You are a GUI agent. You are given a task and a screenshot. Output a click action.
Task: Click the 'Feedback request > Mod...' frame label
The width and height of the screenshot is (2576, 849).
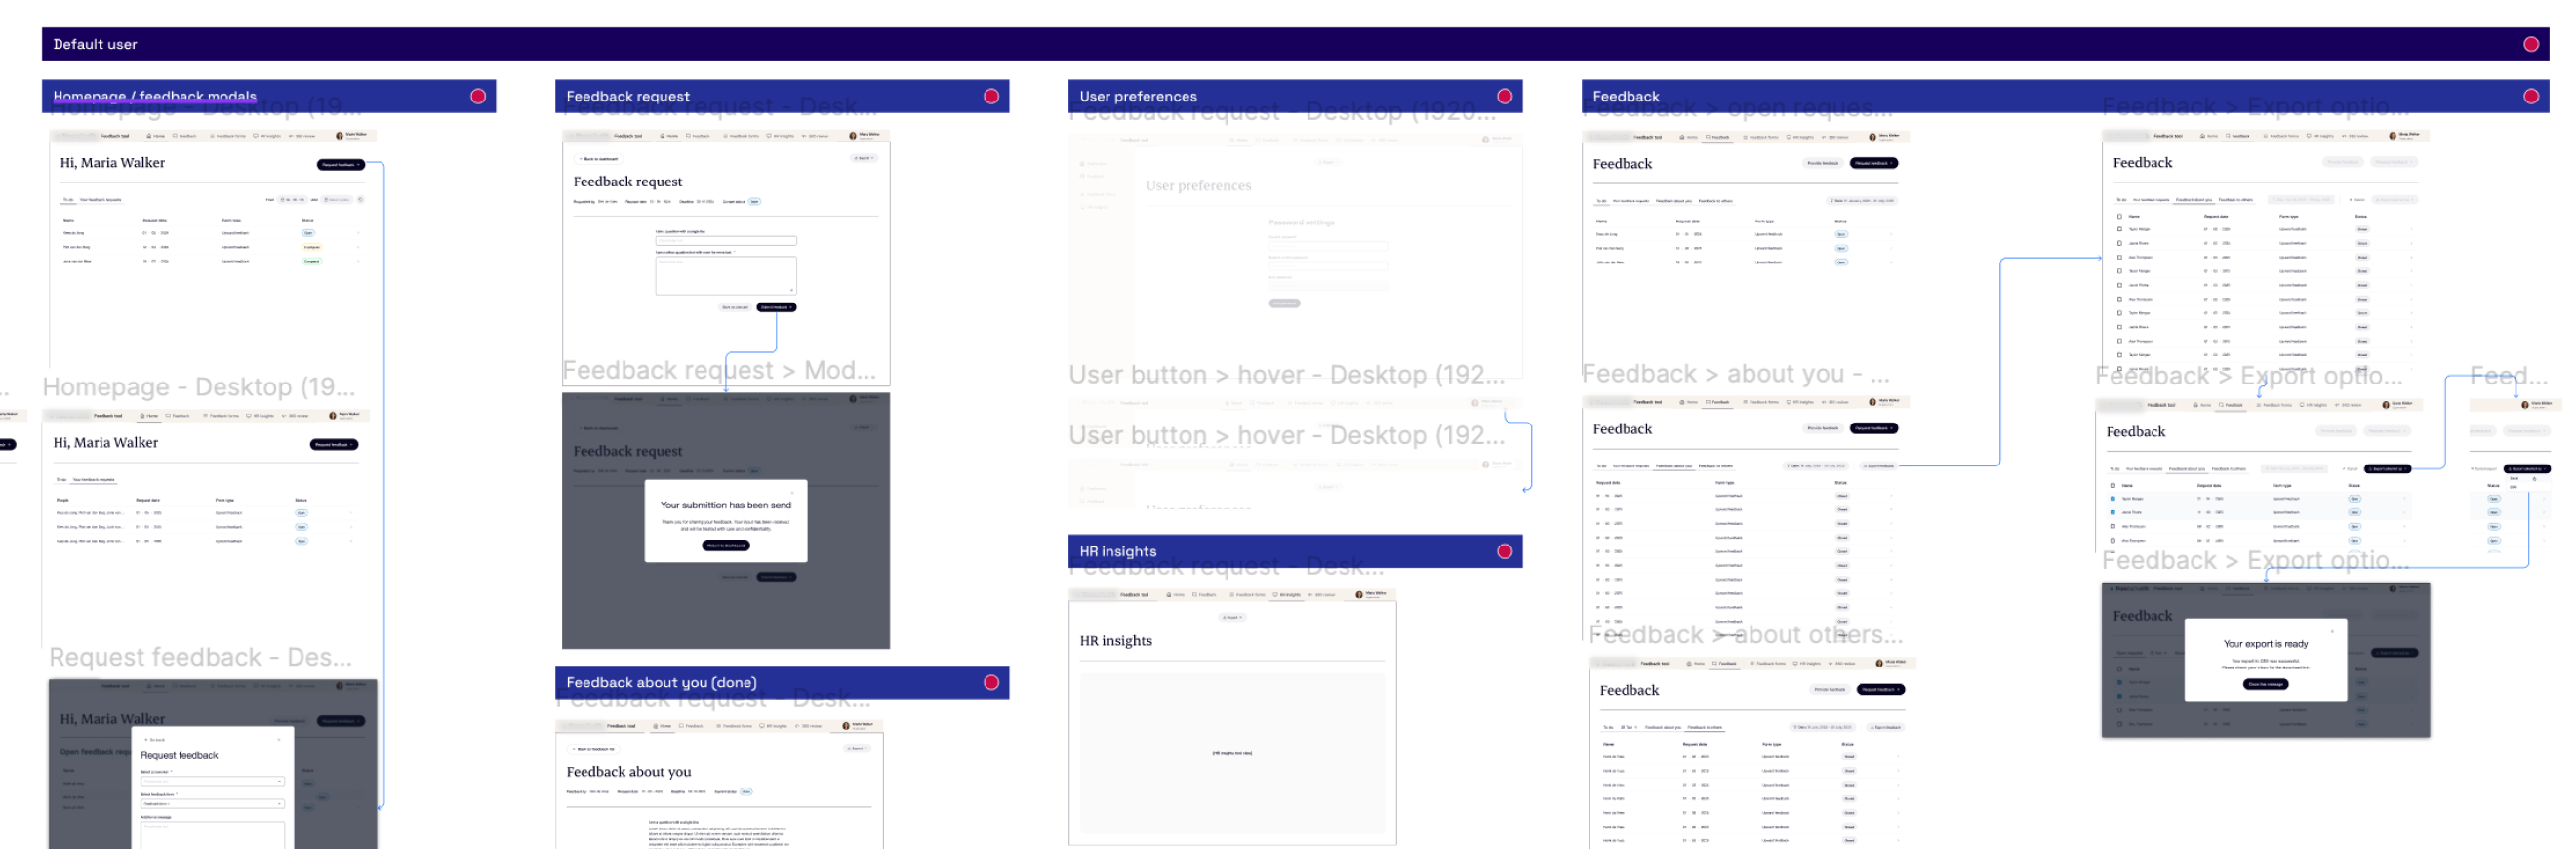tap(719, 370)
